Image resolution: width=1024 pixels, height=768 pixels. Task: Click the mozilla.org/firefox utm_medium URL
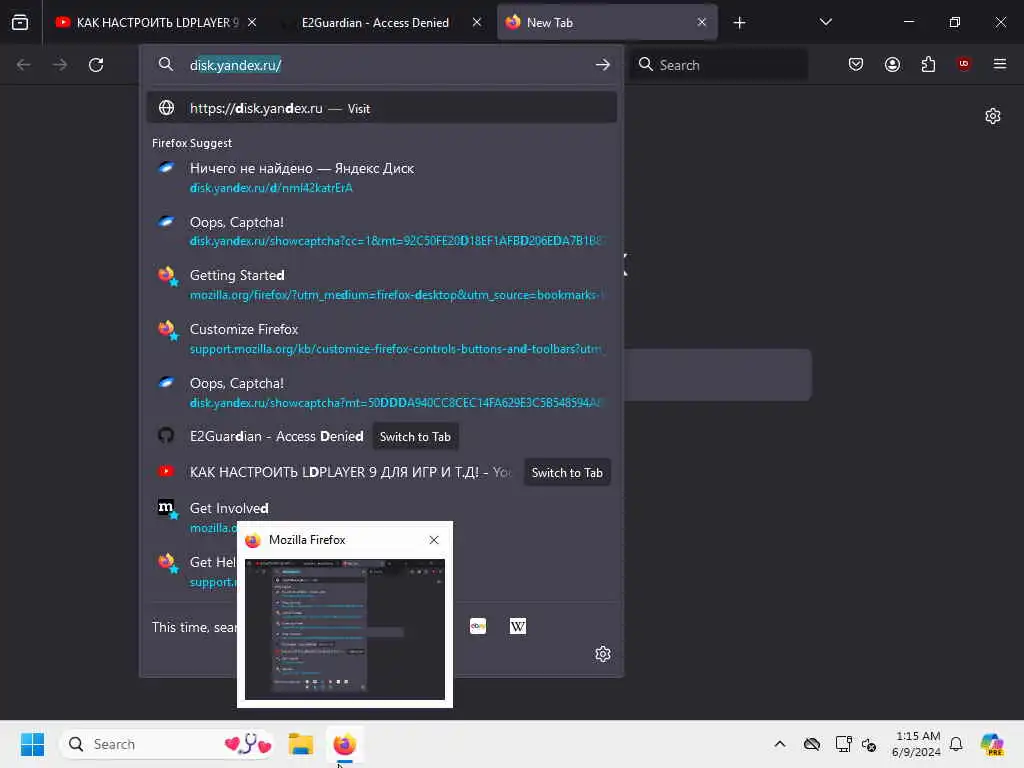[x=395, y=295]
